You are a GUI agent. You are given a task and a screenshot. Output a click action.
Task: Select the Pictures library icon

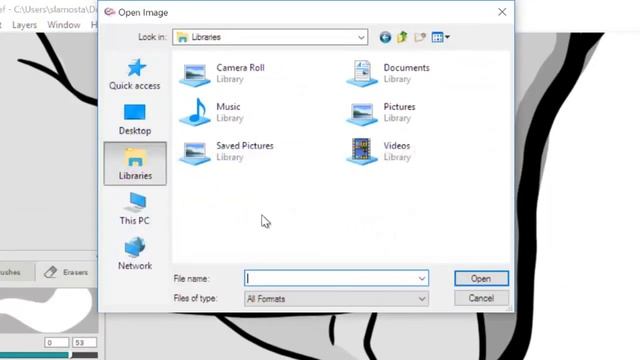(362, 113)
